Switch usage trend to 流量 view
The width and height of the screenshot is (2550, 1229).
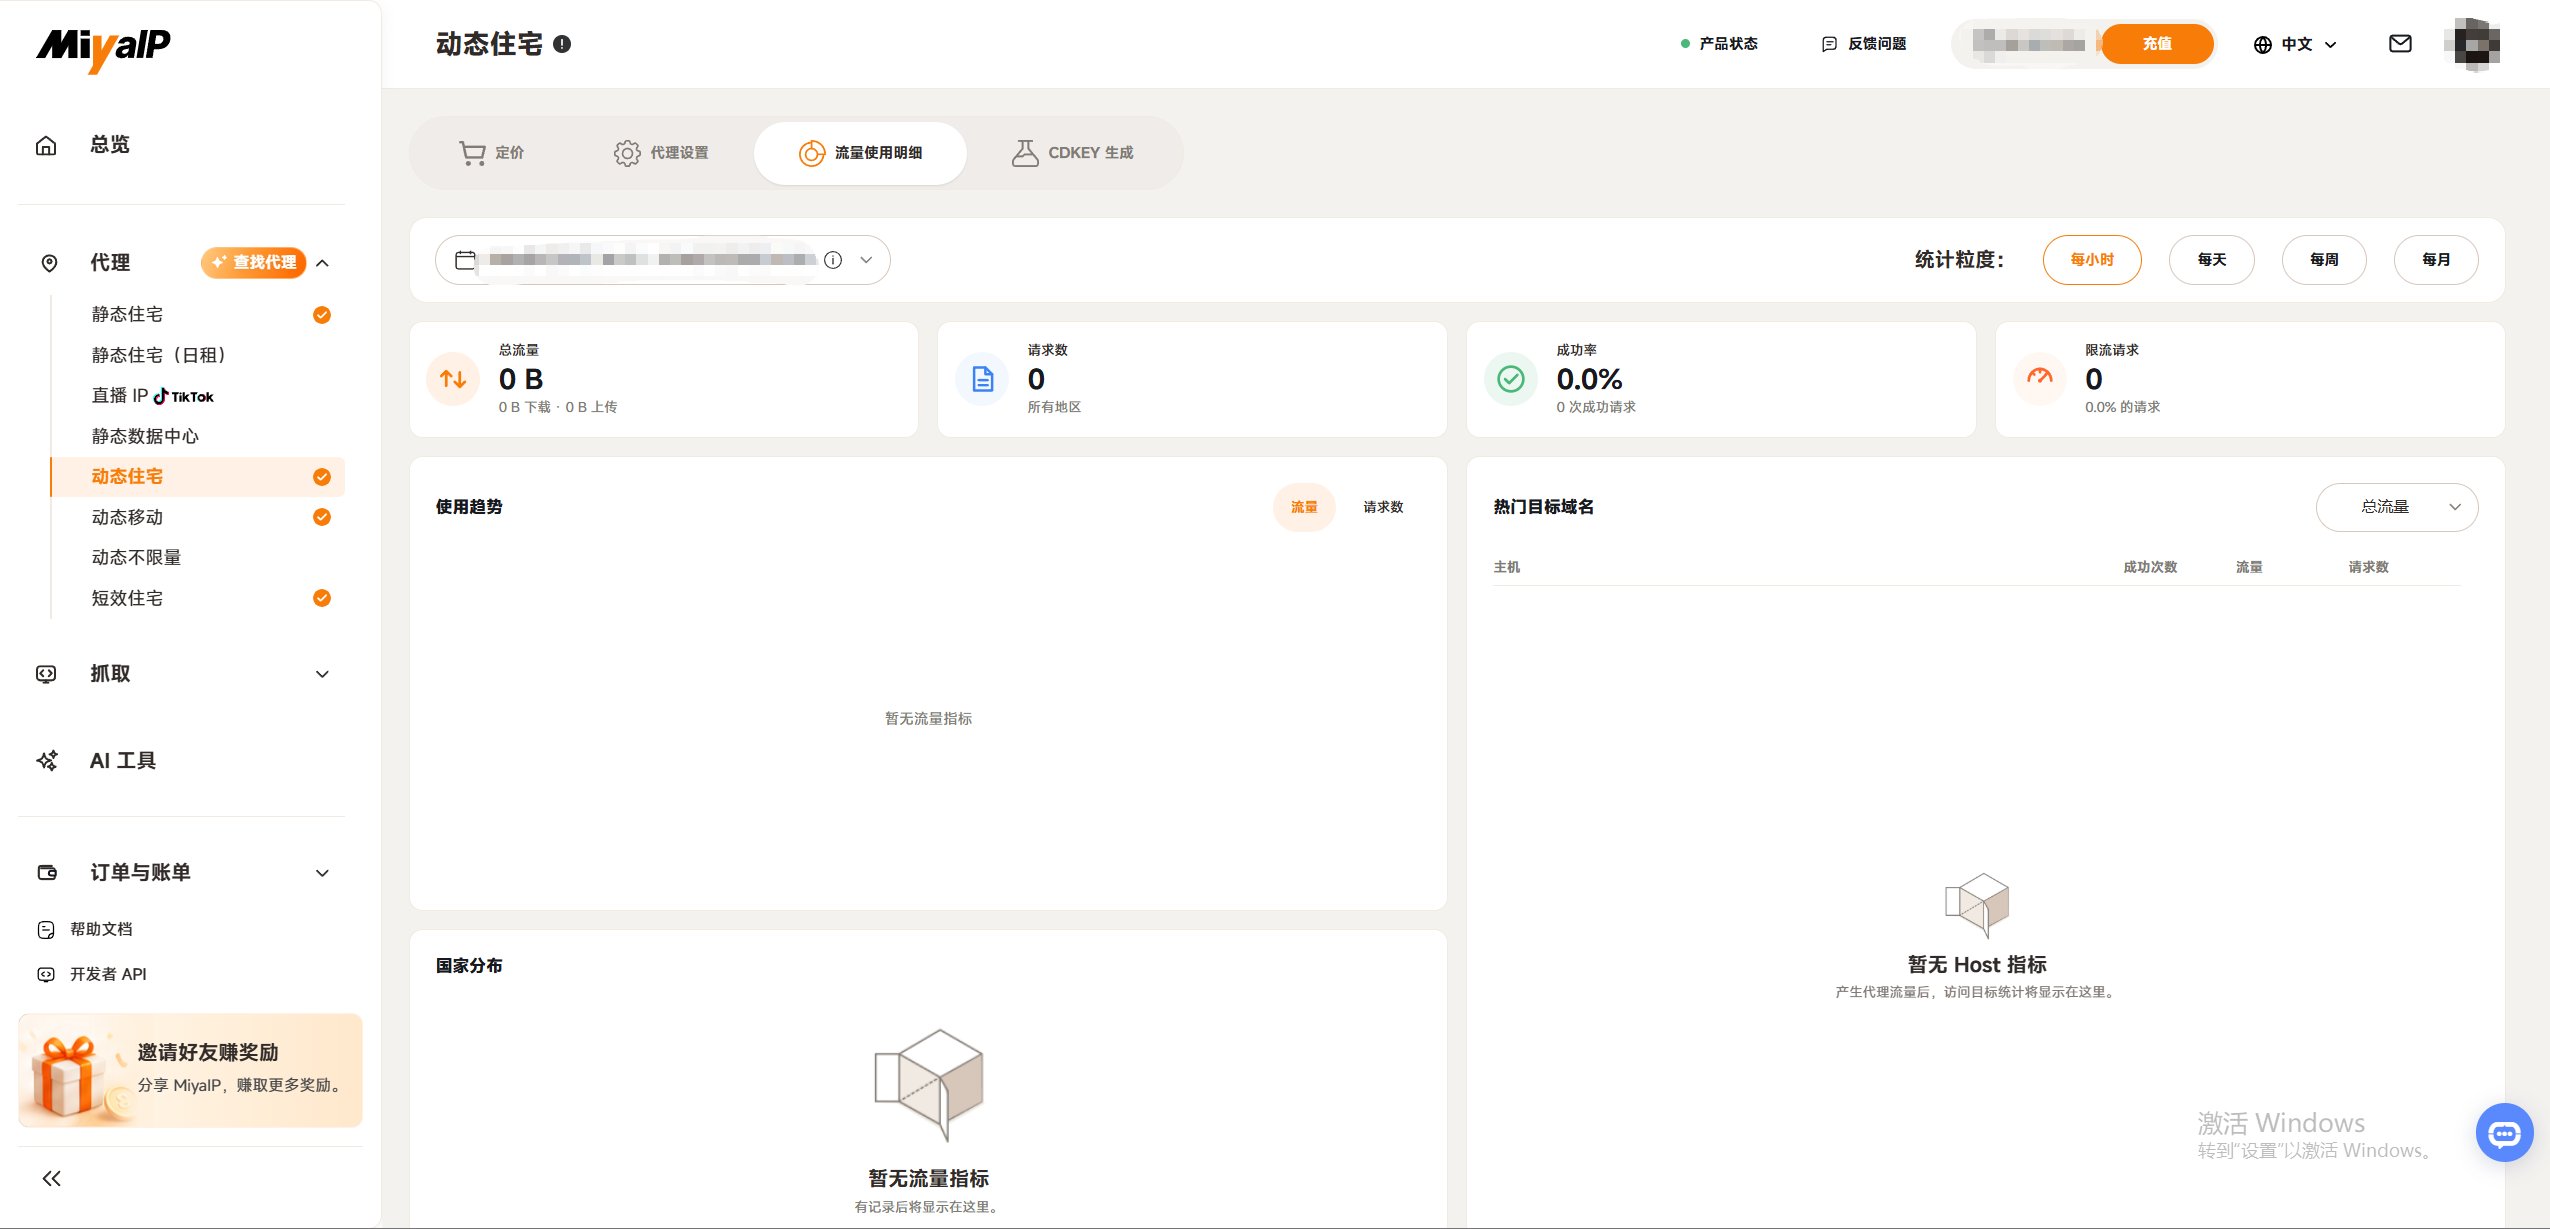tap(1304, 508)
